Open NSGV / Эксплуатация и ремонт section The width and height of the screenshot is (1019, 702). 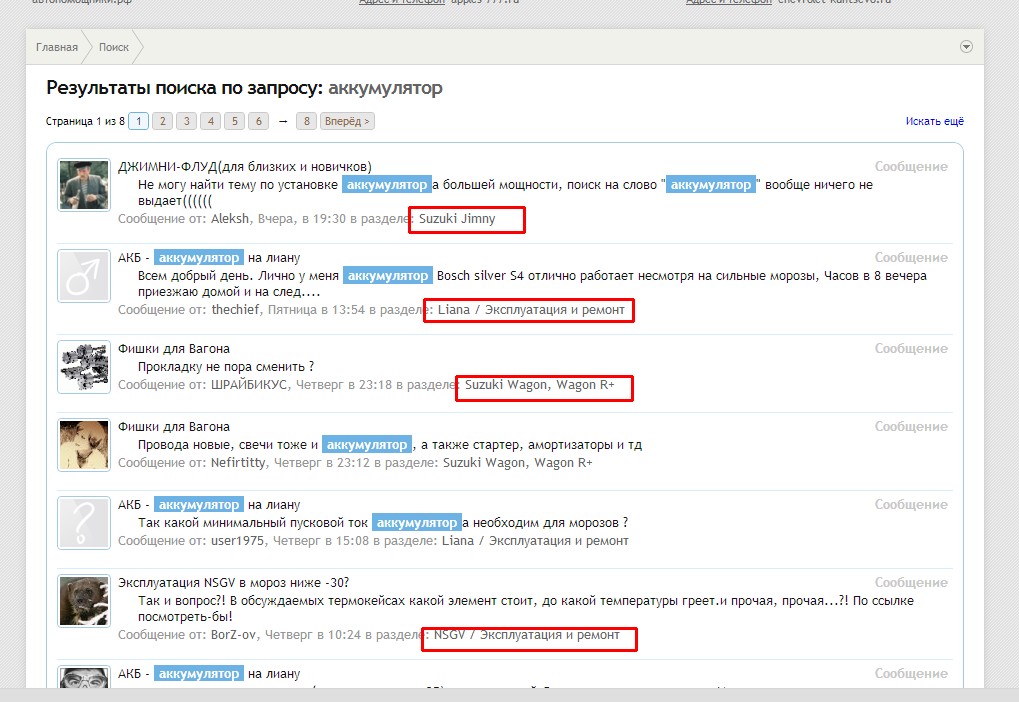pos(526,635)
